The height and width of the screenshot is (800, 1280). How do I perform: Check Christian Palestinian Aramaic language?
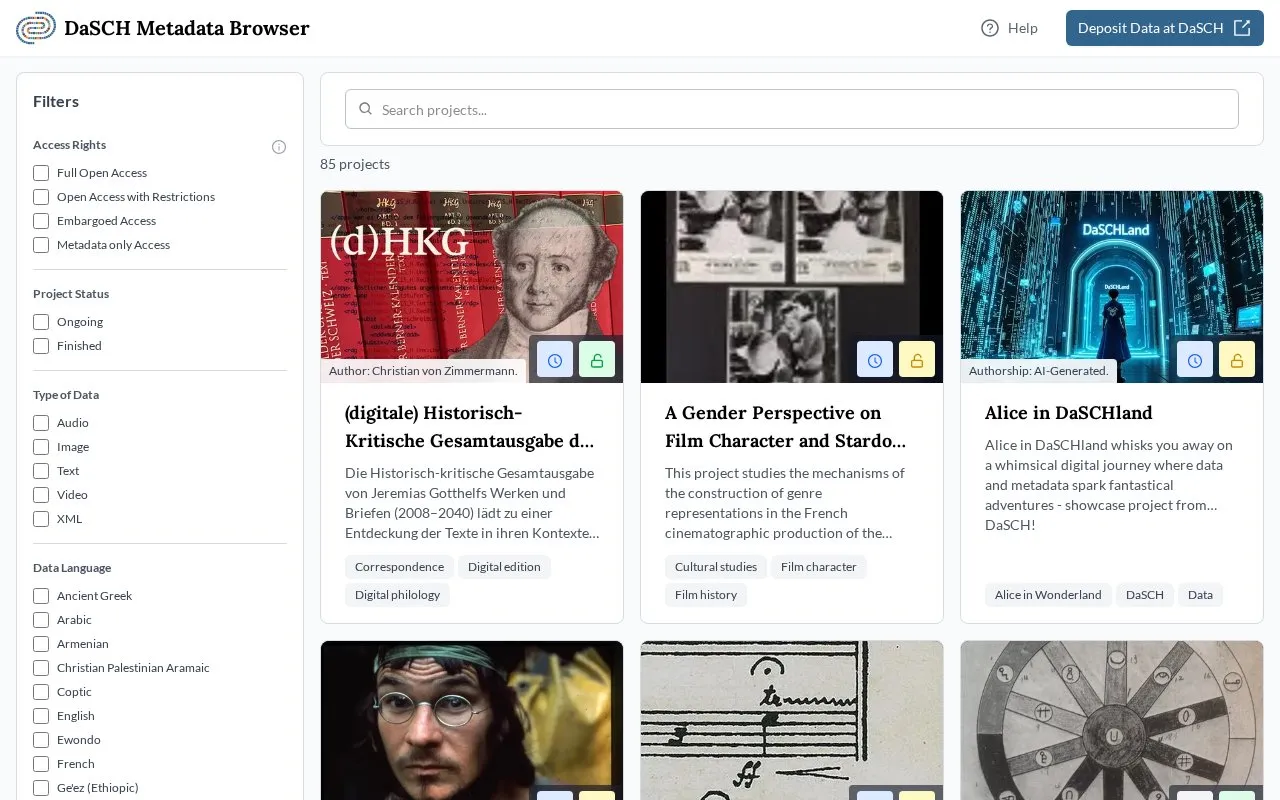(x=41, y=668)
